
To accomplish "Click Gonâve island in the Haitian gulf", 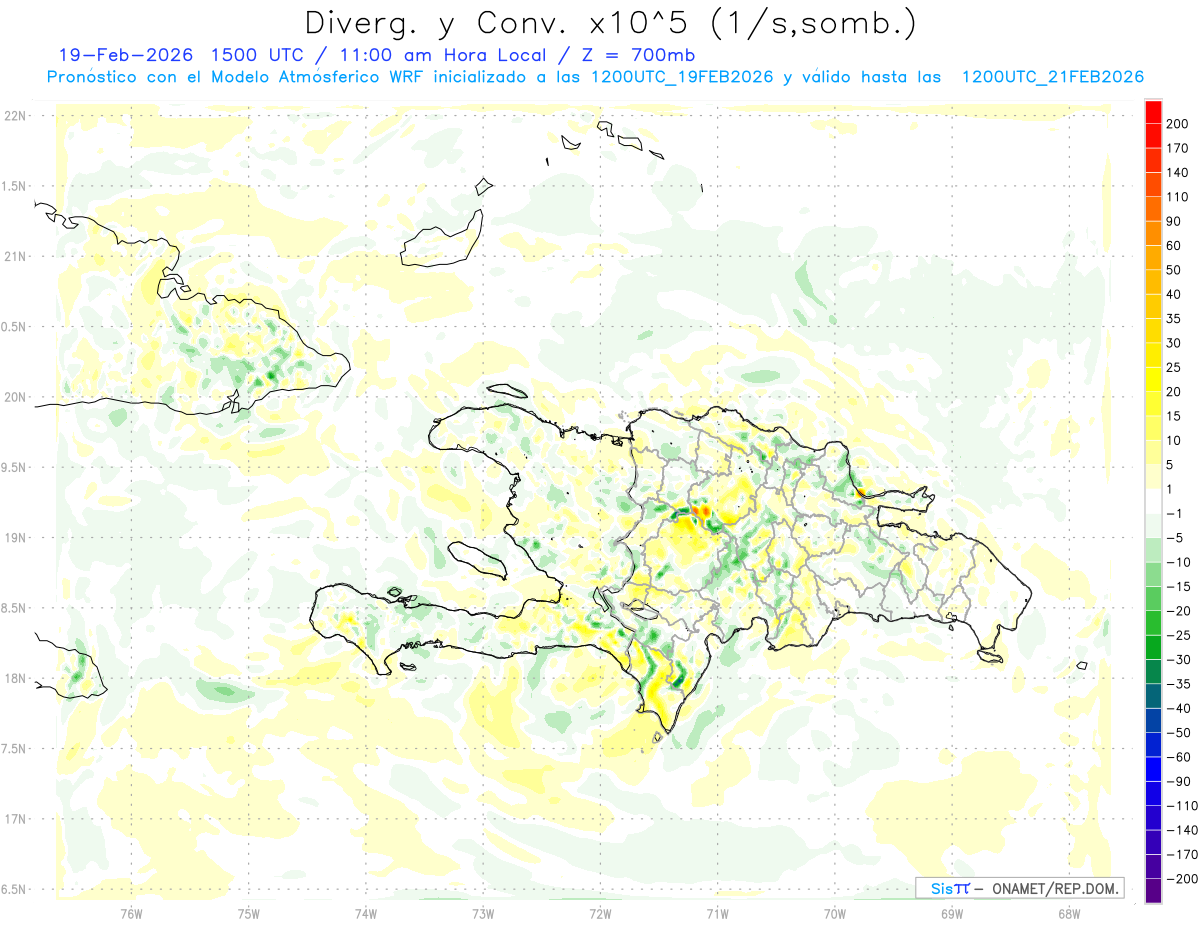I will [x=478, y=562].
